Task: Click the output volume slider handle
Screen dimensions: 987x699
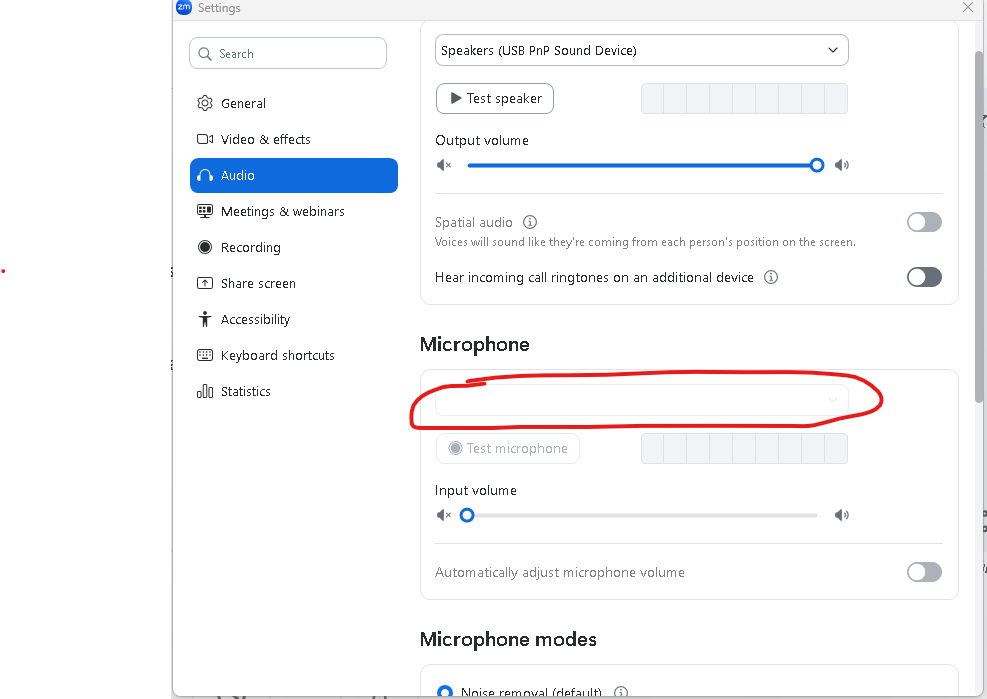Action: point(816,165)
